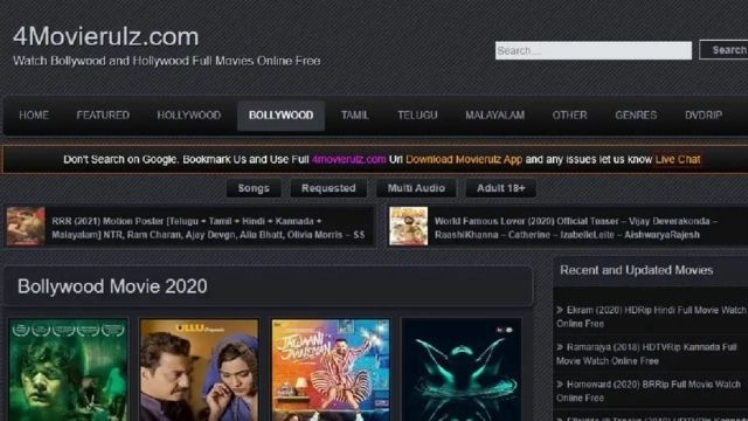748x421 pixels.
Task: Click arrow icon beside Homeward entry
Action: [560, 384]
